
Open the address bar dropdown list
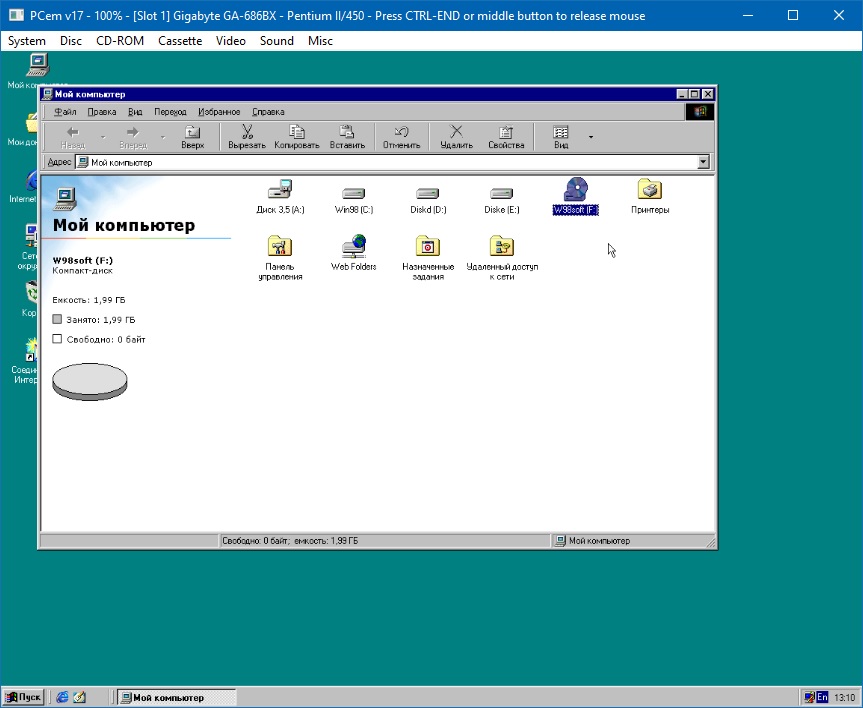pyautogui.click(x=703, y=162)
